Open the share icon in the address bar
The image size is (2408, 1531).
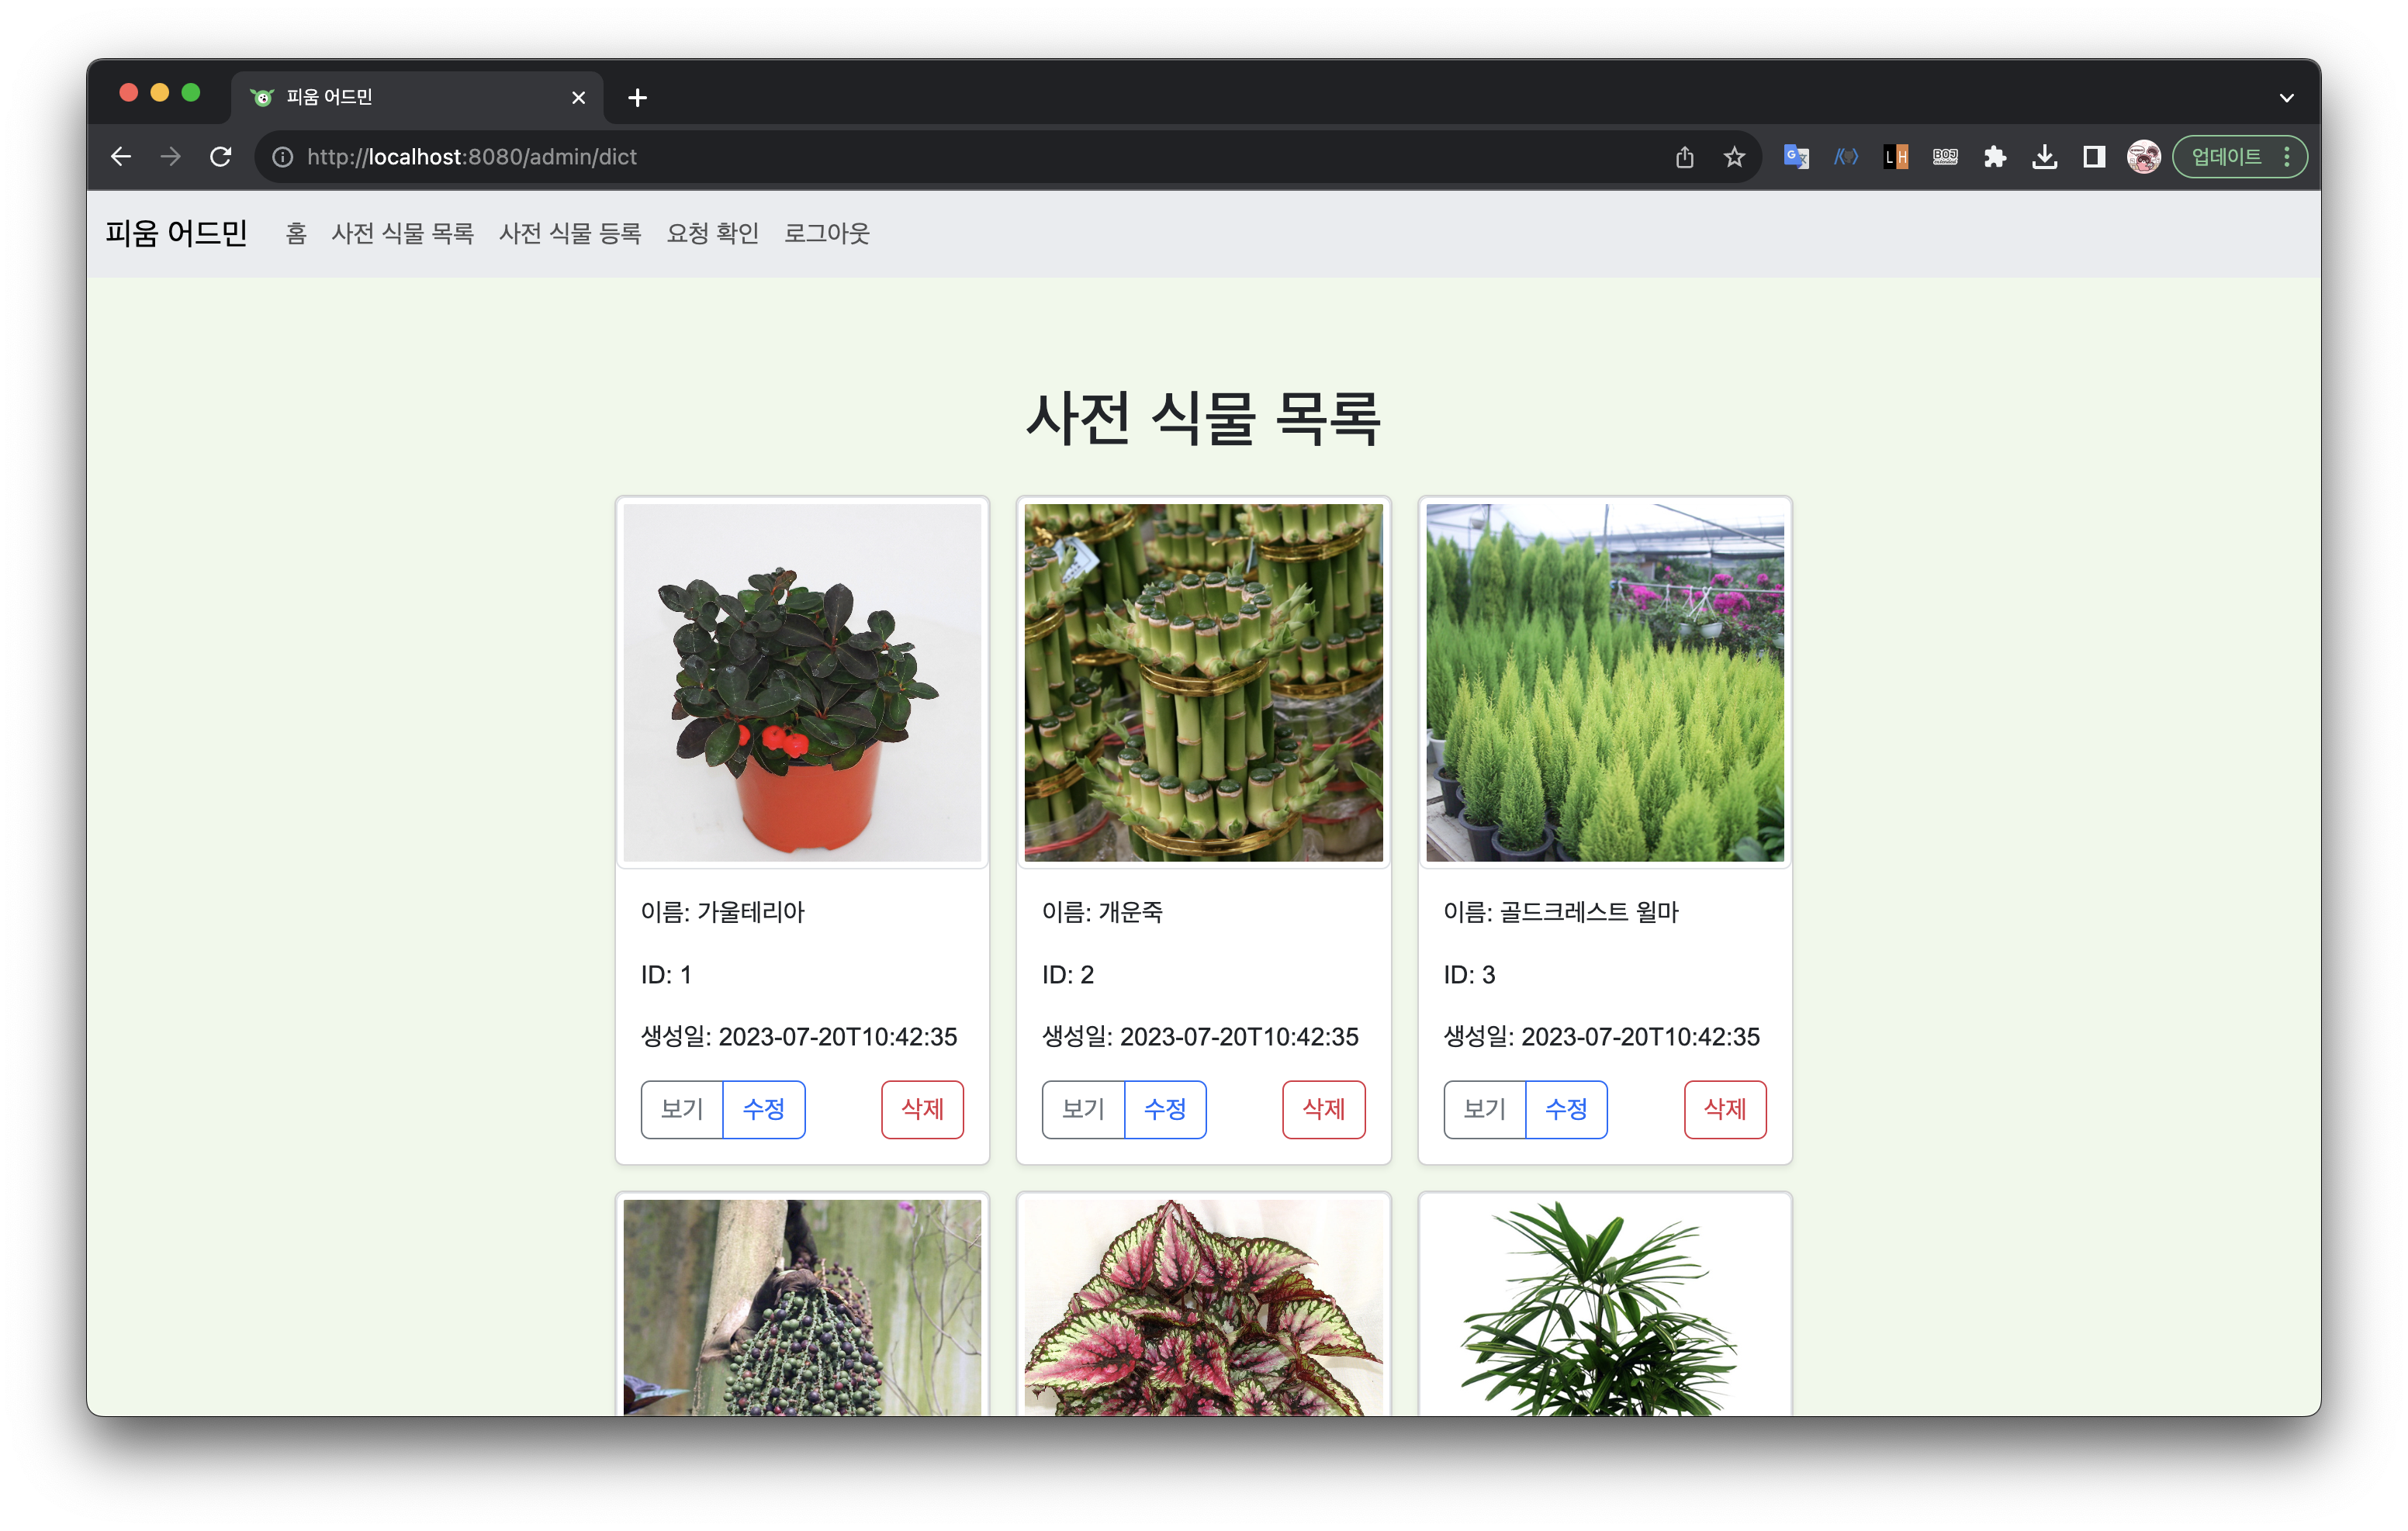pos(1685,157)
